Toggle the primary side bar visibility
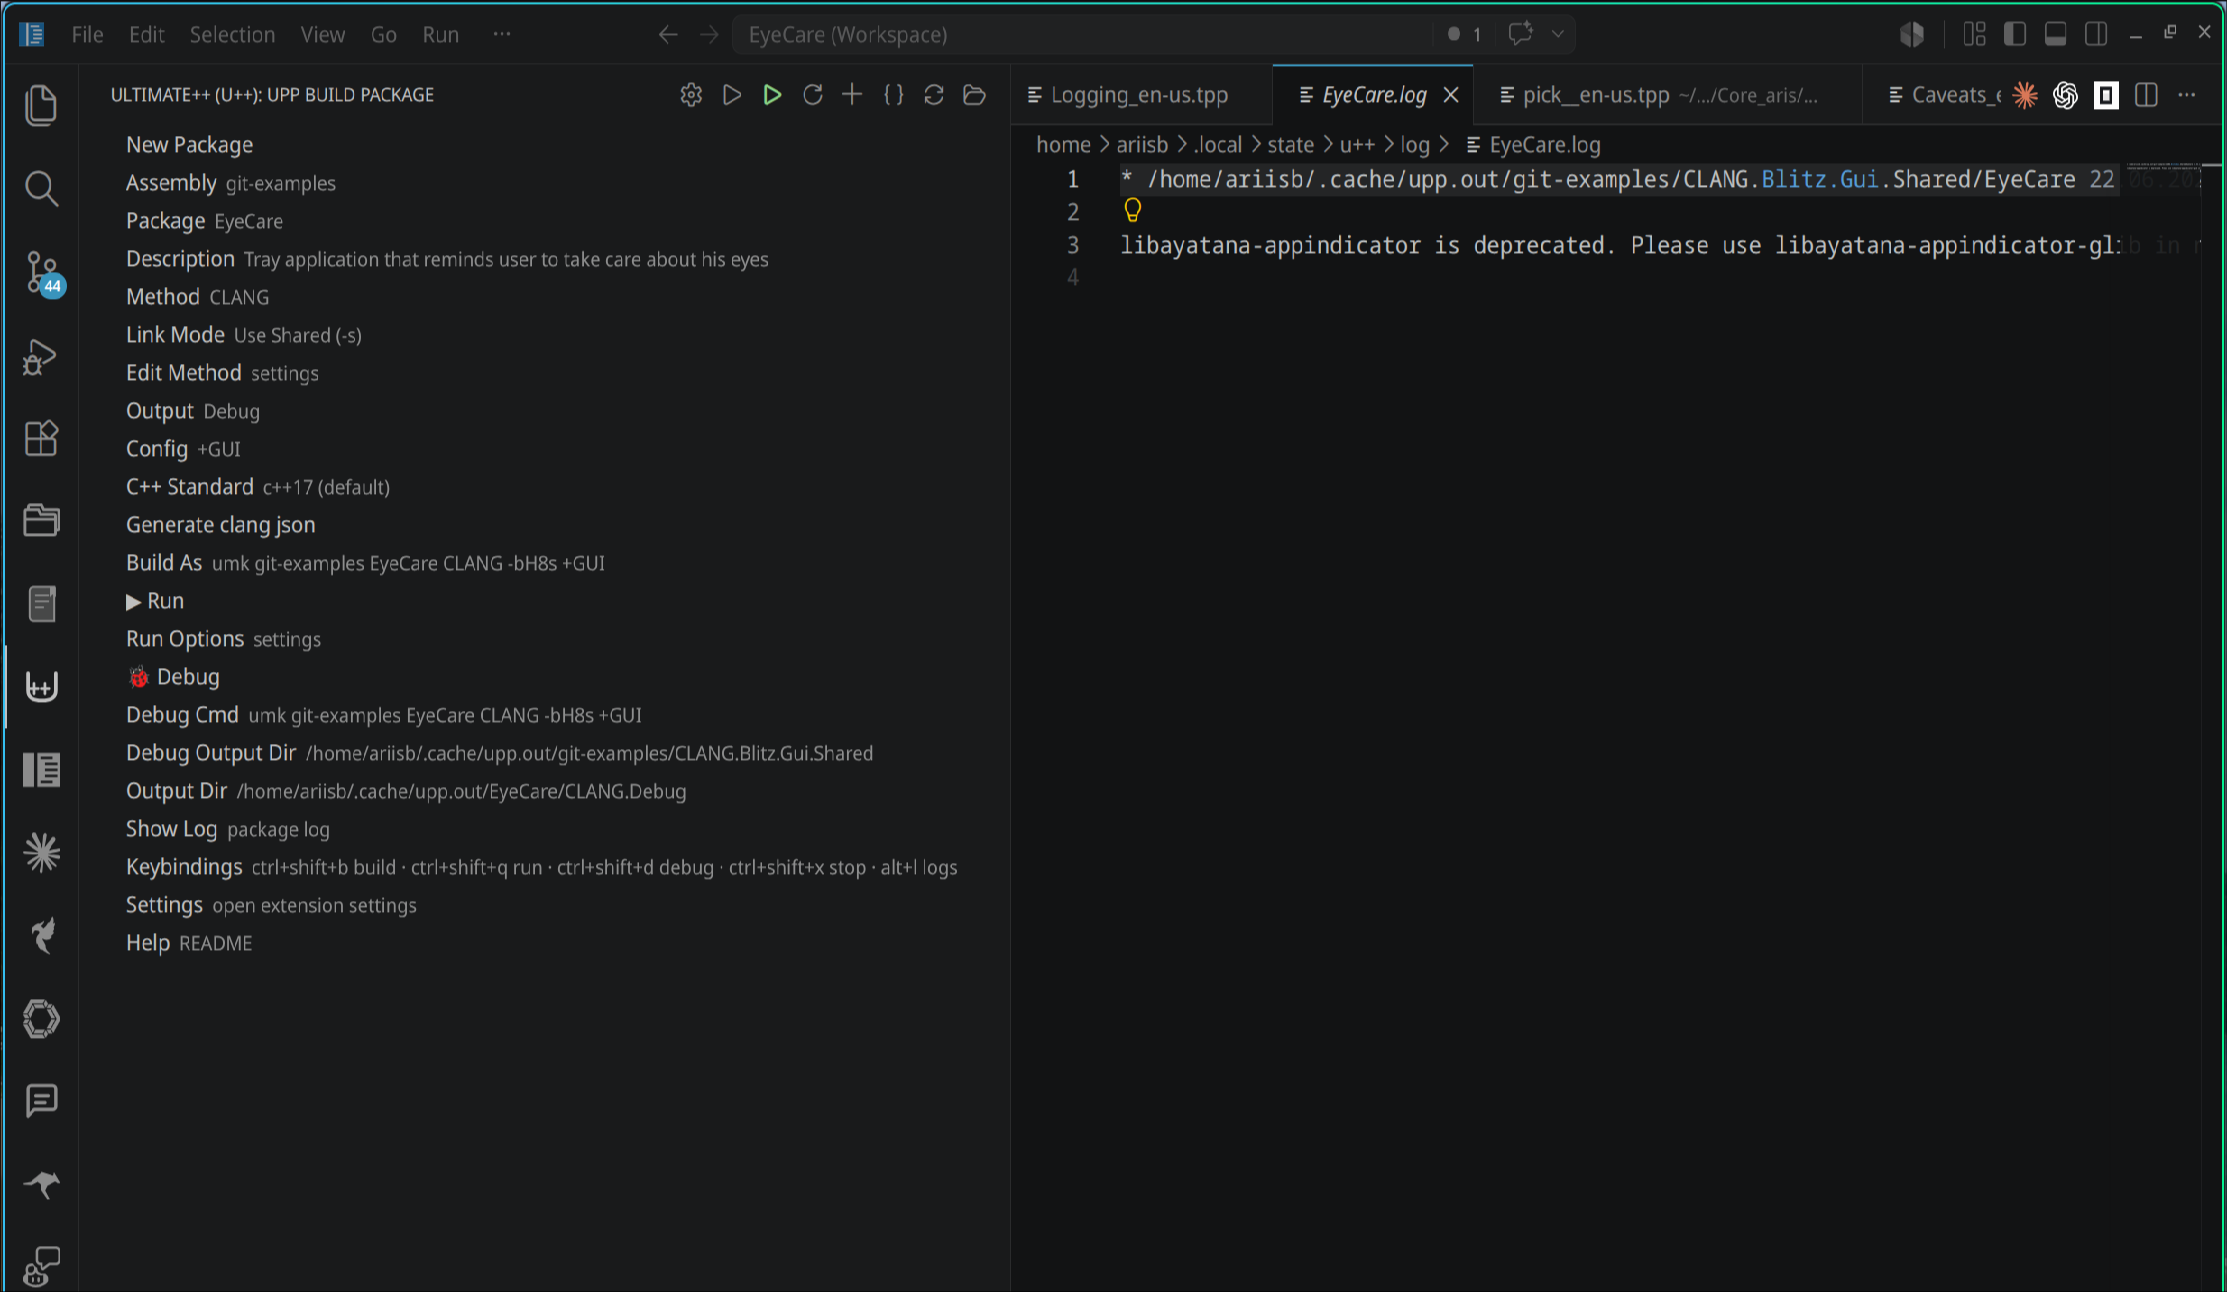Image resolution: width=2227 pixels, height=1292 pixels. (2015, 34)
